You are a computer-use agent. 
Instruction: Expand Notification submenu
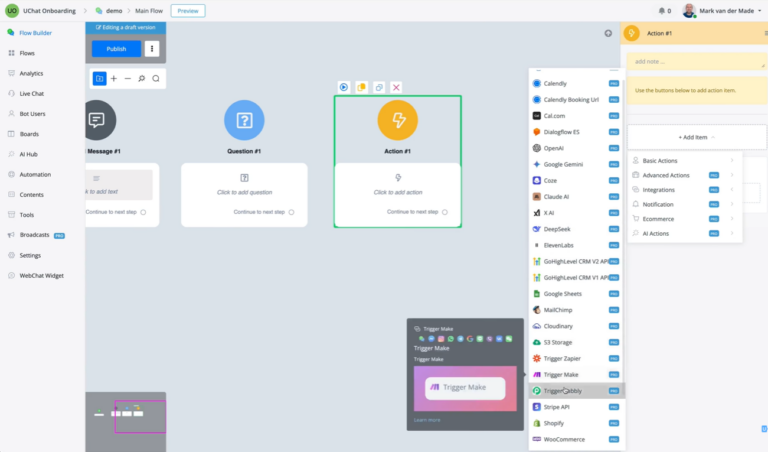pyautogui.click(x=685, y=204)
